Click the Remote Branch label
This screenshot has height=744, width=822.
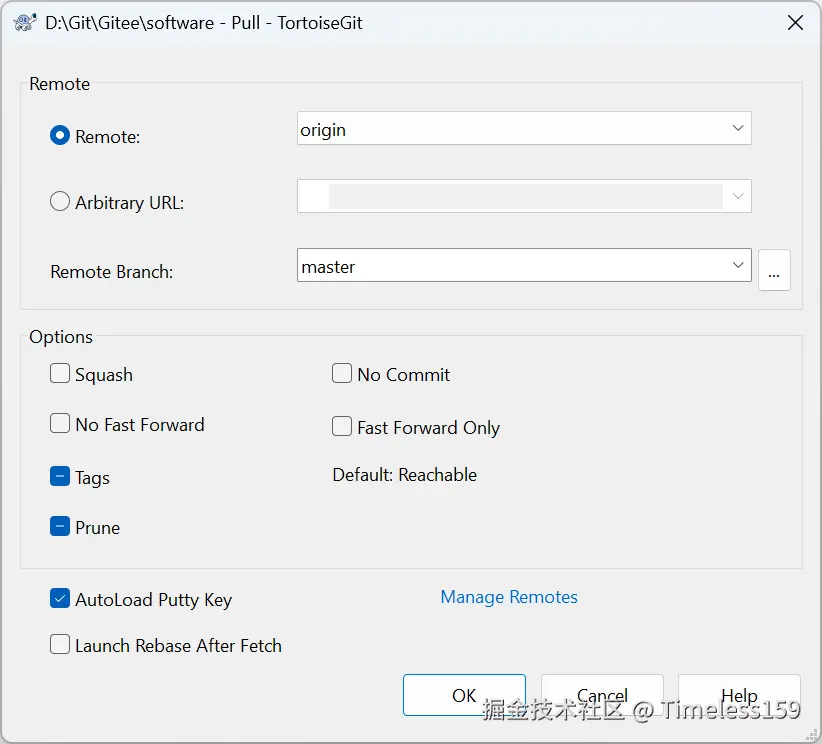tap(112, 272)
